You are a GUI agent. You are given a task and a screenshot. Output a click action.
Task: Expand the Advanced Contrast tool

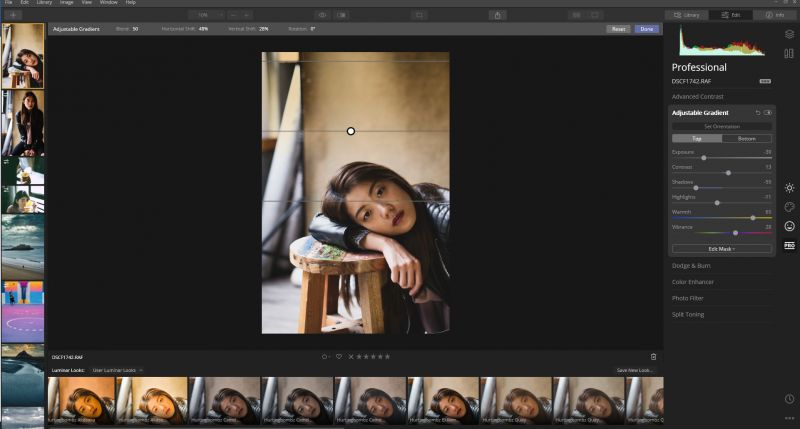click(x=697, y=96)
